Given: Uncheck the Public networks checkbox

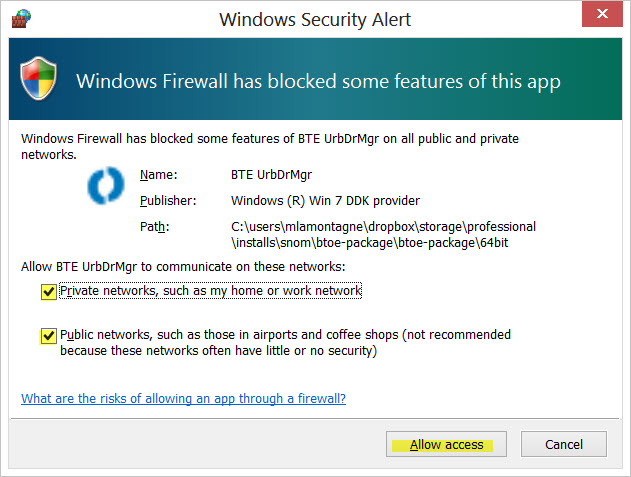Looking at the screenshot, I should click(x=49, y=336).
